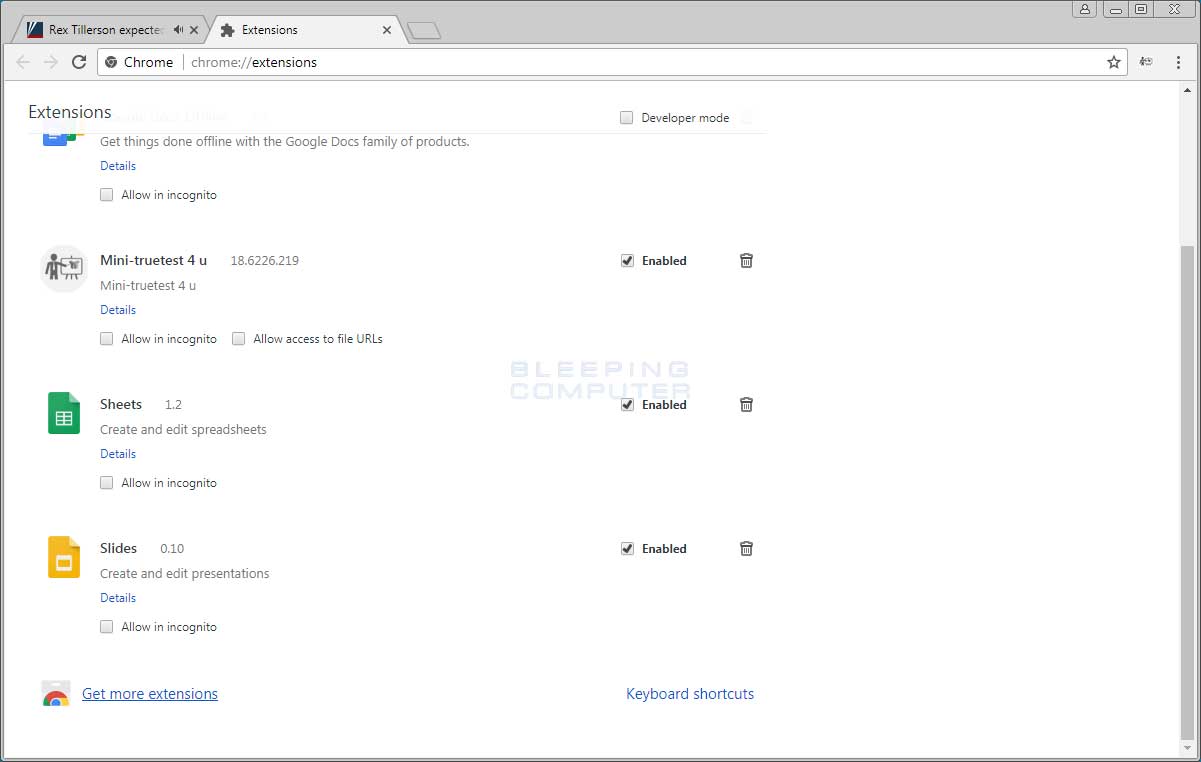Bookmark this page with the star icon
This screenshot has width=1201, height=762.
1114,62
